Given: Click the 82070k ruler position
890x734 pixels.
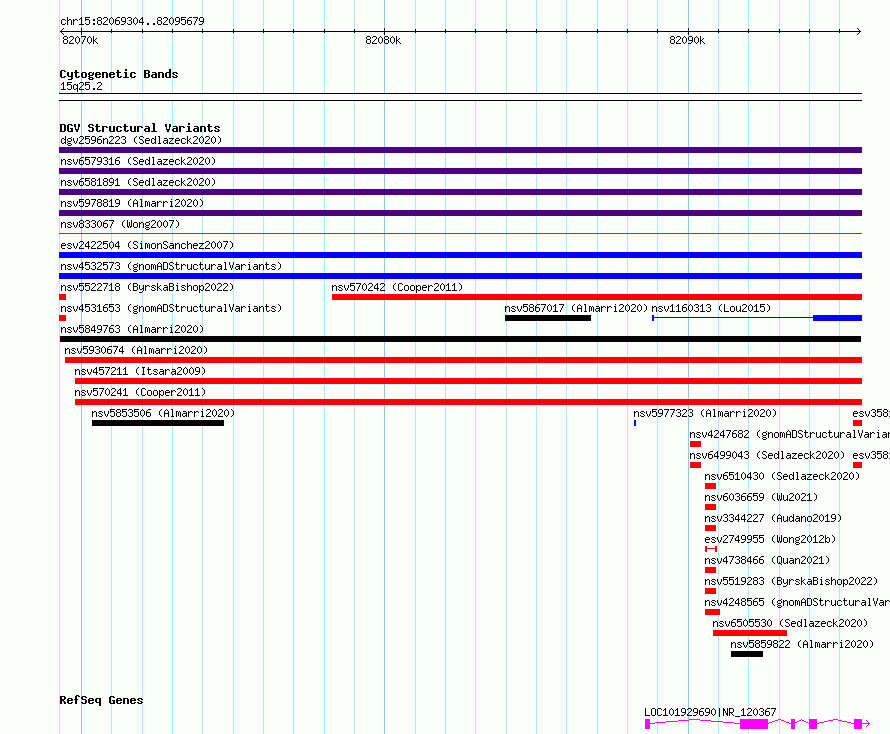Looking at the screenshot, I should pos(80,40).
